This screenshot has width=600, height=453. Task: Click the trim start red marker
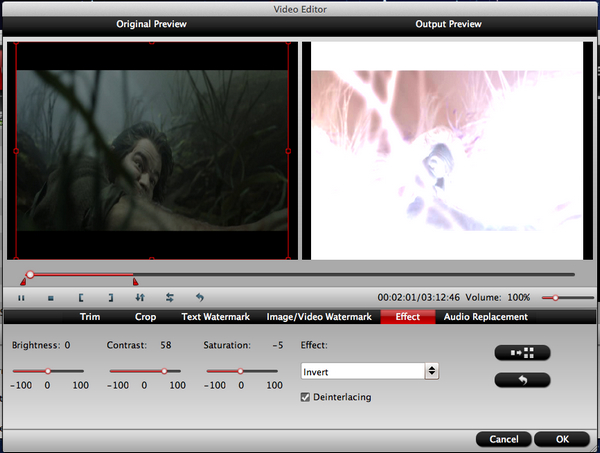pos(23,282)
